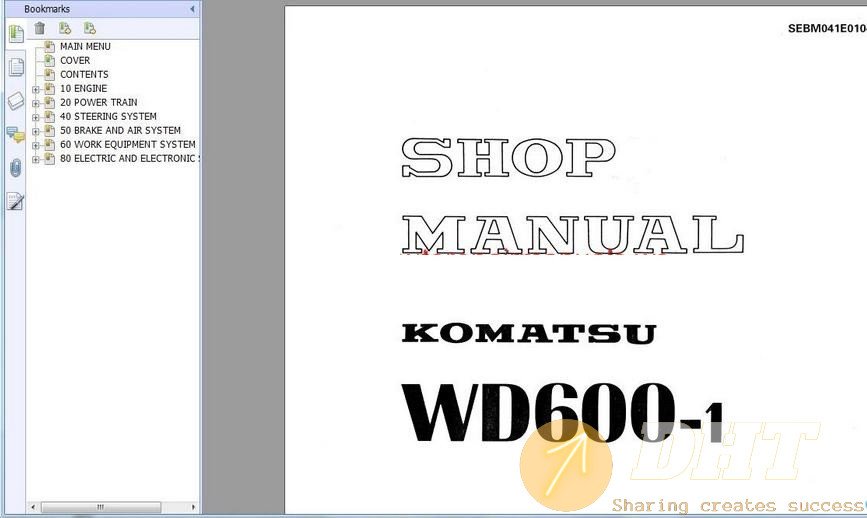Expand the 80 ELECTRIC AND ELECTRONIC bookmark
The width and height of the screenshot is (867, 518).
tap(36, 159)
